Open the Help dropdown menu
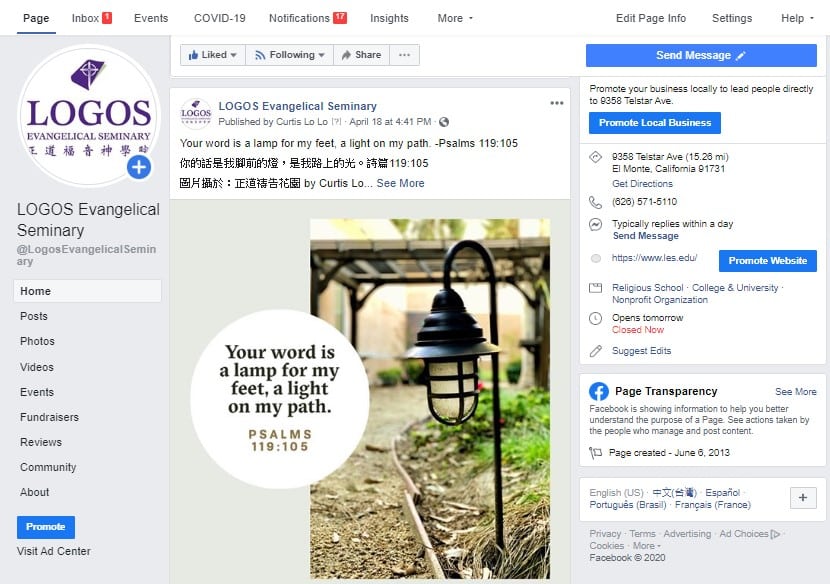 coord(797,18)
